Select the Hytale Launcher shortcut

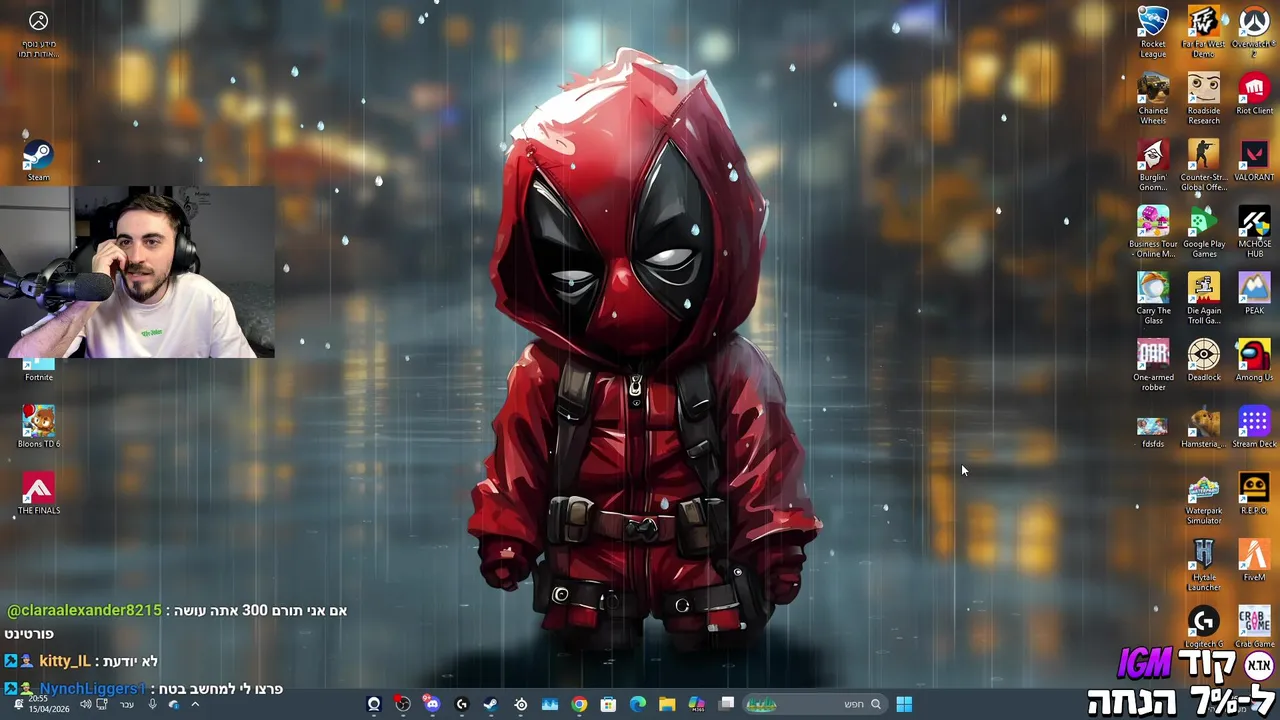[1203, 565]
